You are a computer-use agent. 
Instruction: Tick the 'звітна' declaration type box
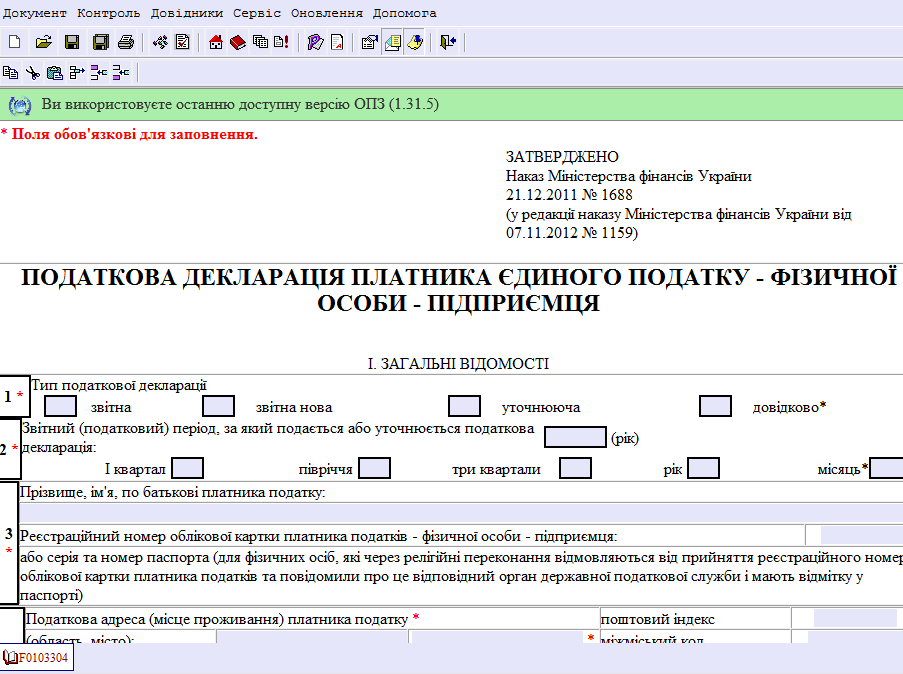[61, 406]
